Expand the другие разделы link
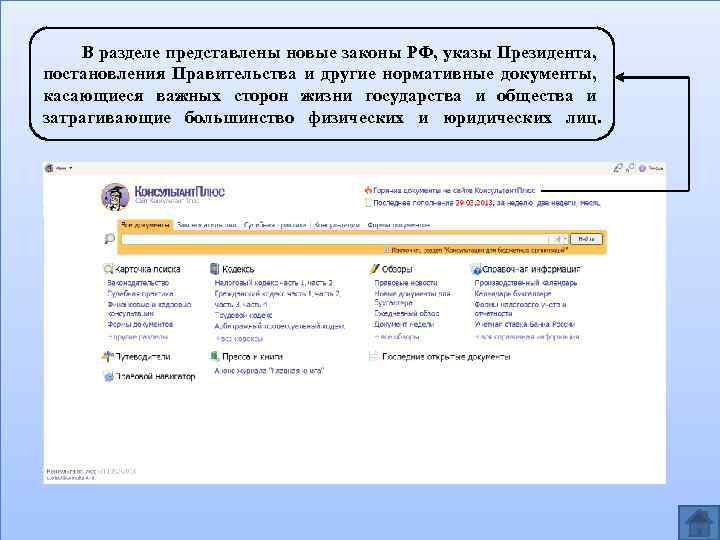This screenshot has height=540, width=720. (x=138, y=338)
